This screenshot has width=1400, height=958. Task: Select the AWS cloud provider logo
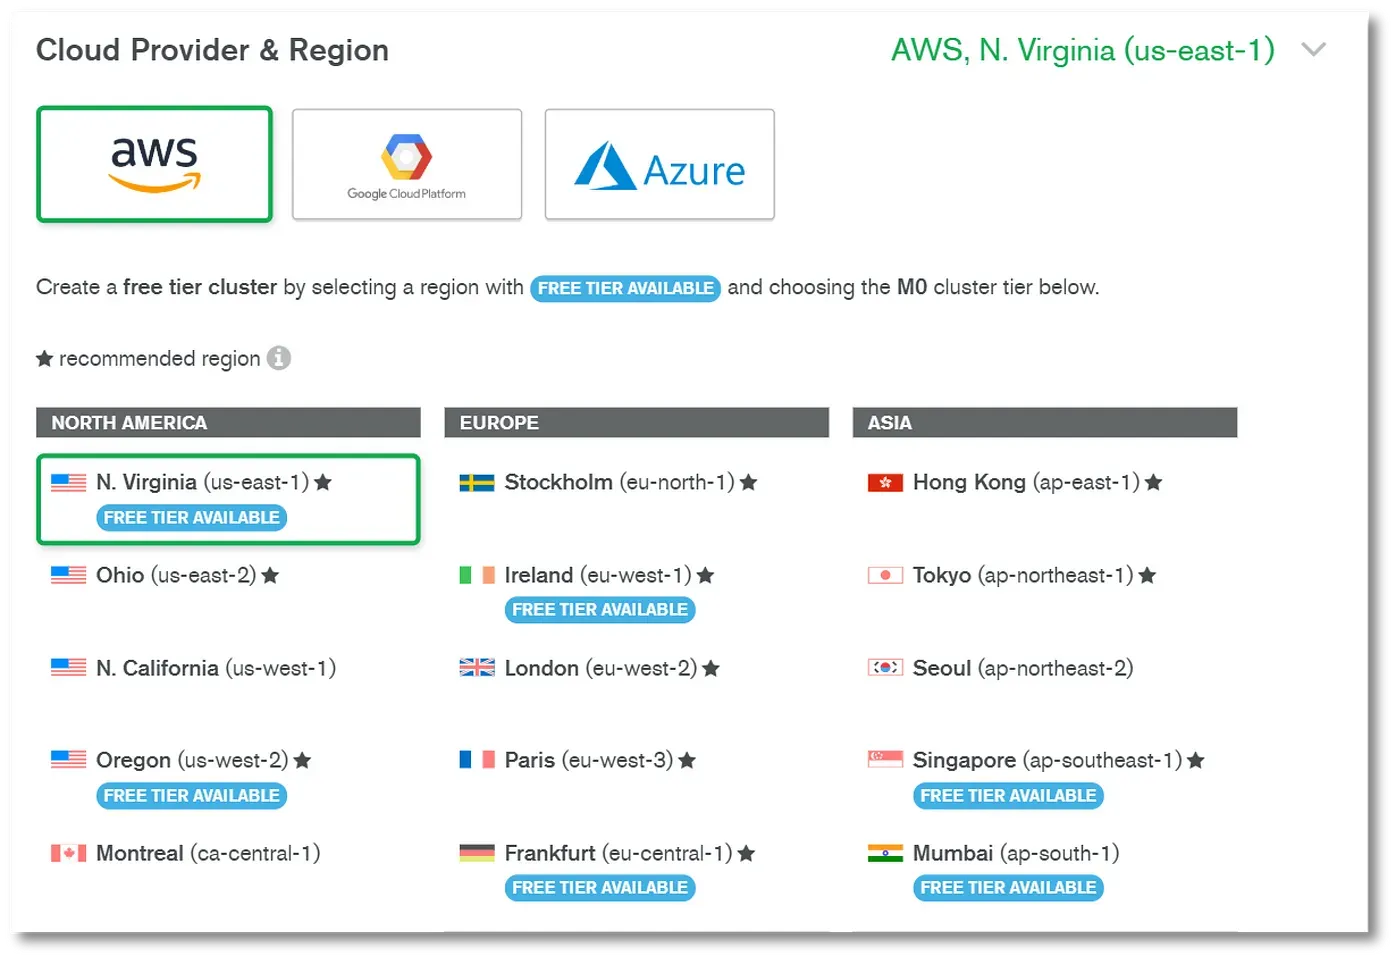tap(154, 164)
